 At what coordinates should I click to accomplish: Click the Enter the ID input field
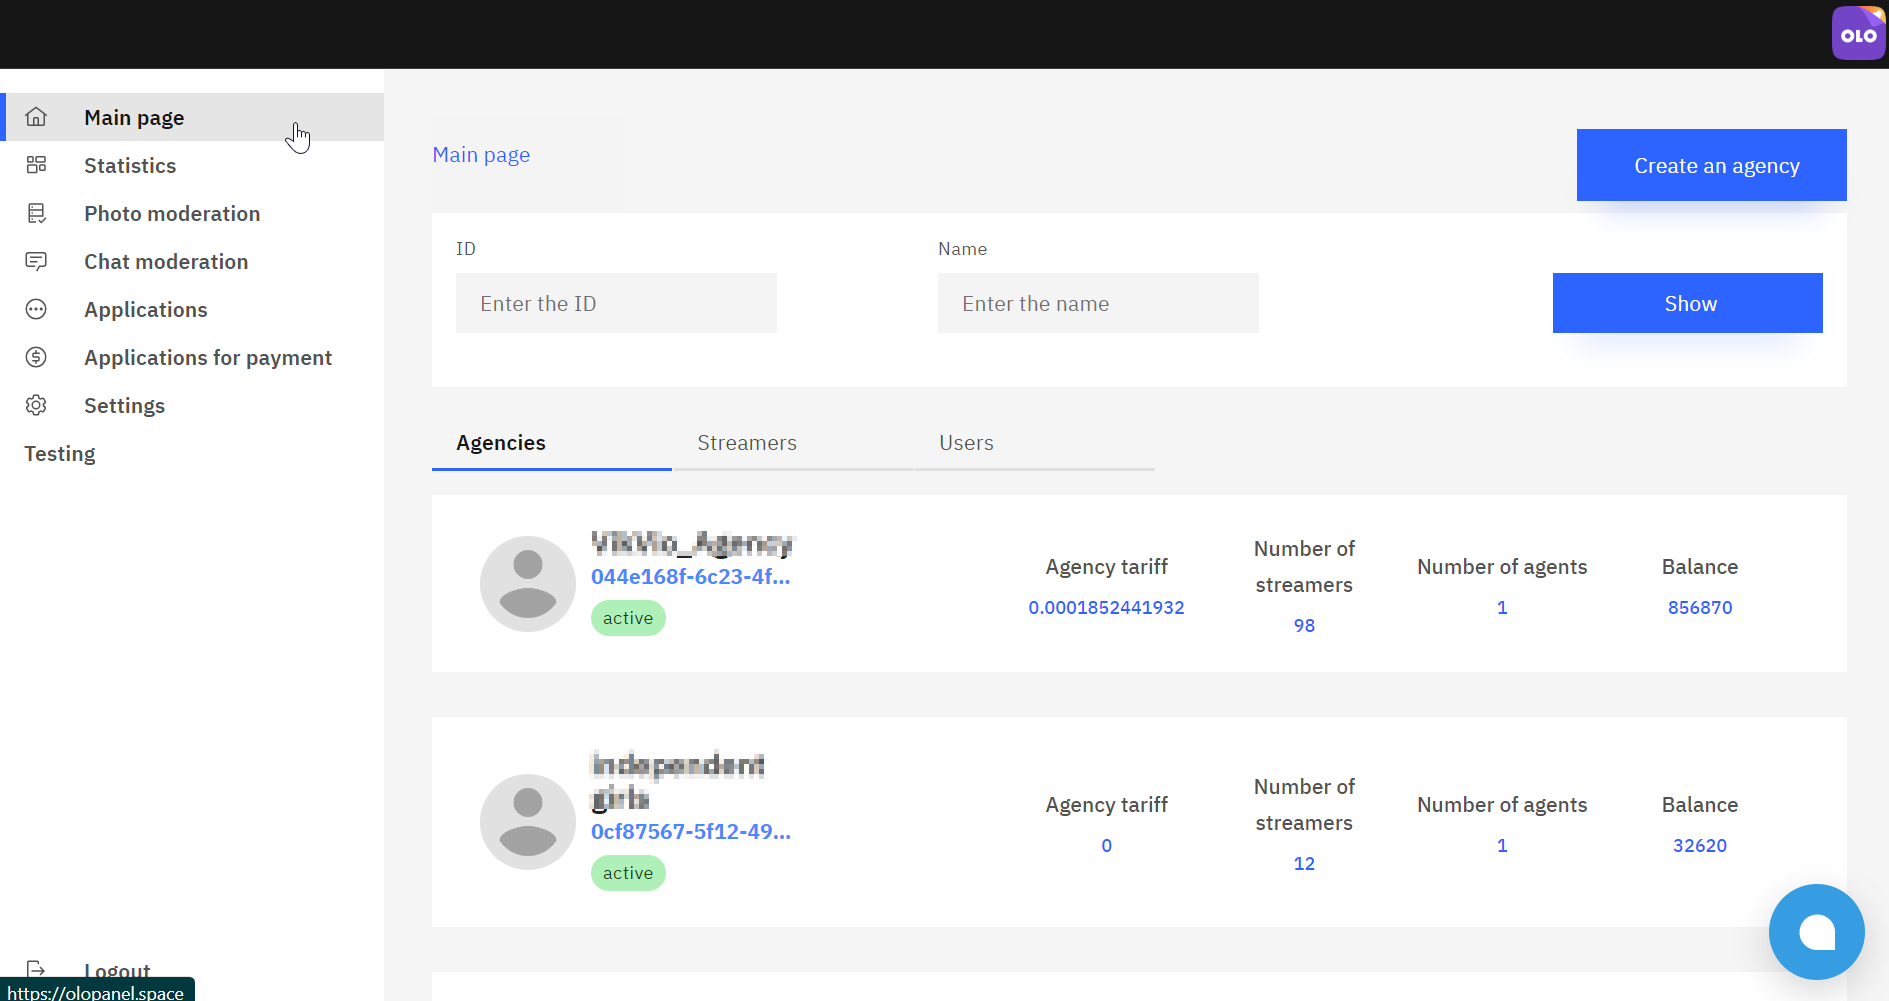616,303
